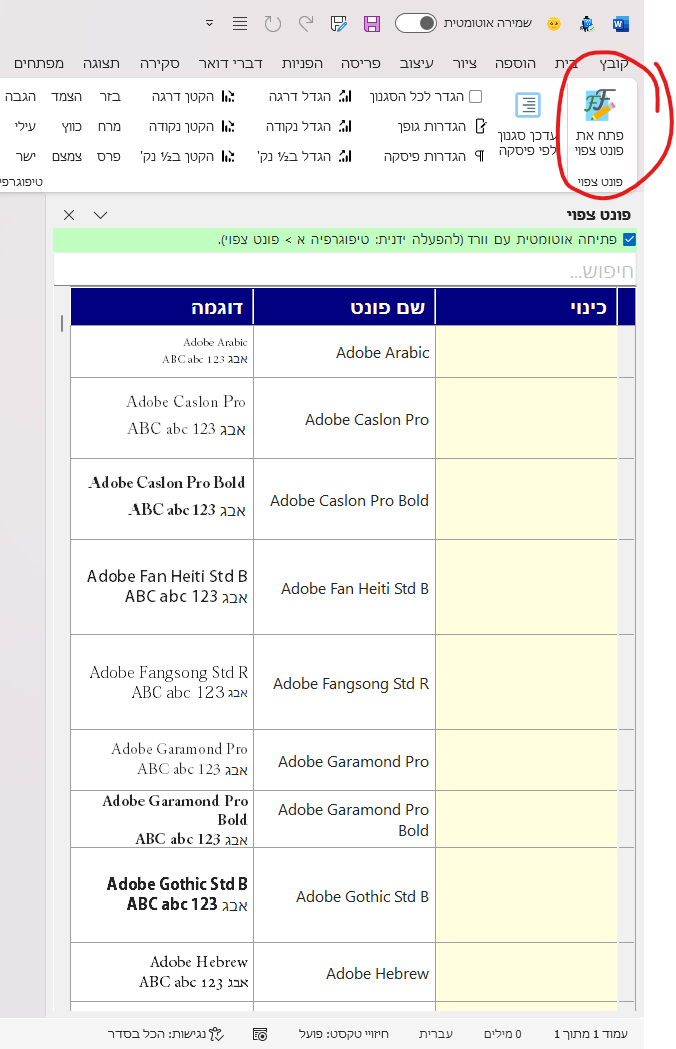Viewport: 676px width, 1049px height.
Task: Click הגדרות פיסקה paragraph settings
Action: click(x=434, y=156)
